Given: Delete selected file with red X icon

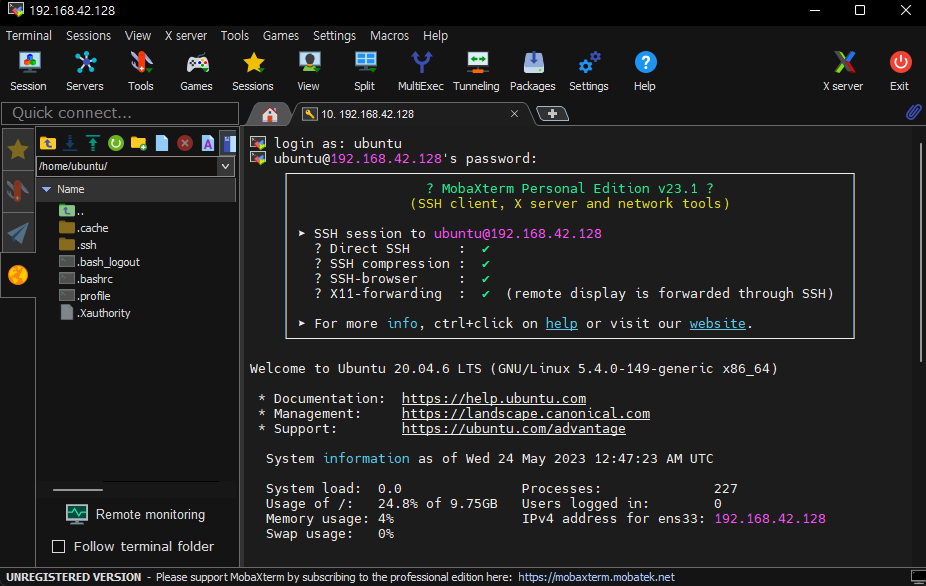Looking at the screenshot, I should (185, 142).
